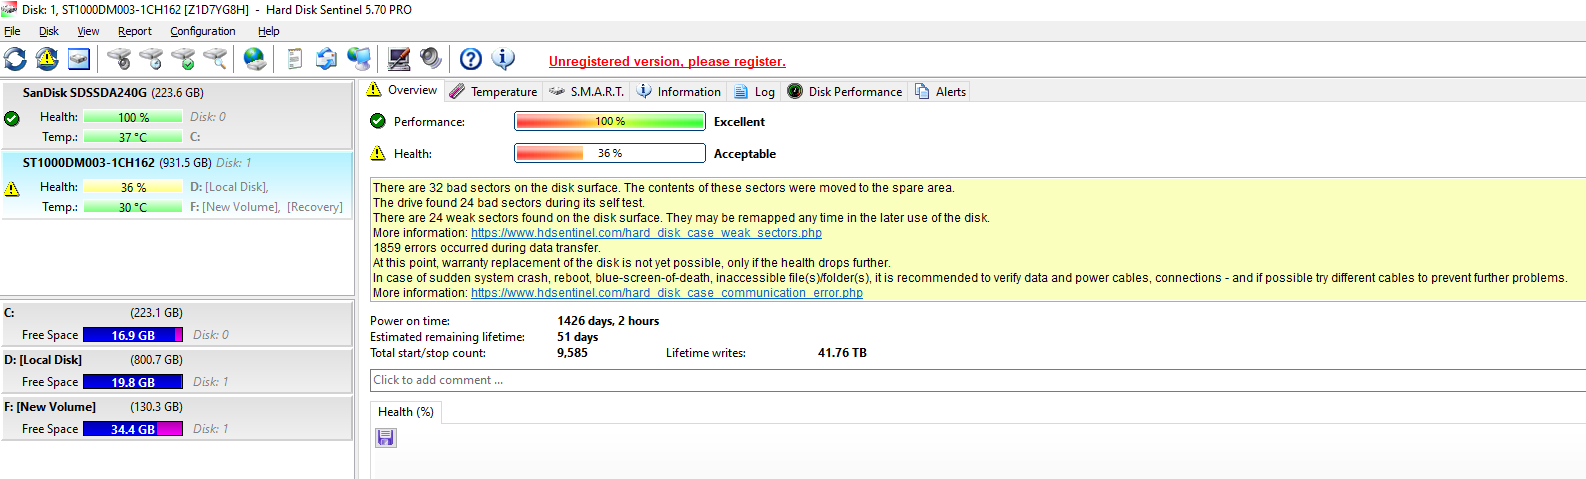Click the 1426 days, 2 hours value

tap(608, 321)
